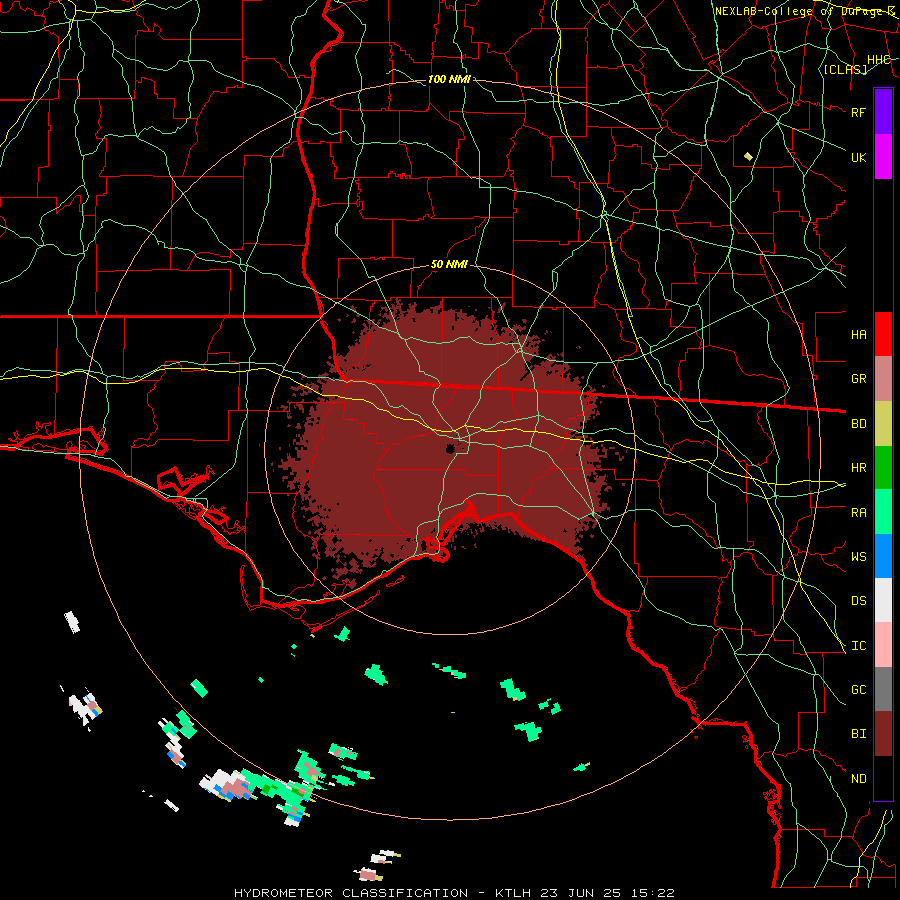Click the ND black legend swatch

coord(883,778)
